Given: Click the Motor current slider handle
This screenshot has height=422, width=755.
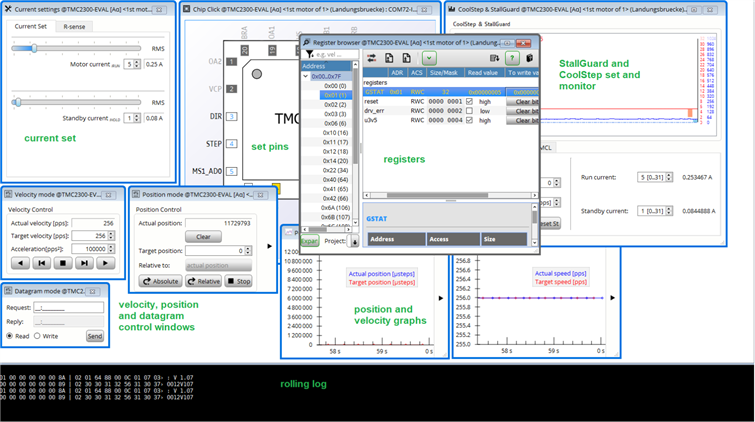Looking at the screenshot, I should click(34, 48).
